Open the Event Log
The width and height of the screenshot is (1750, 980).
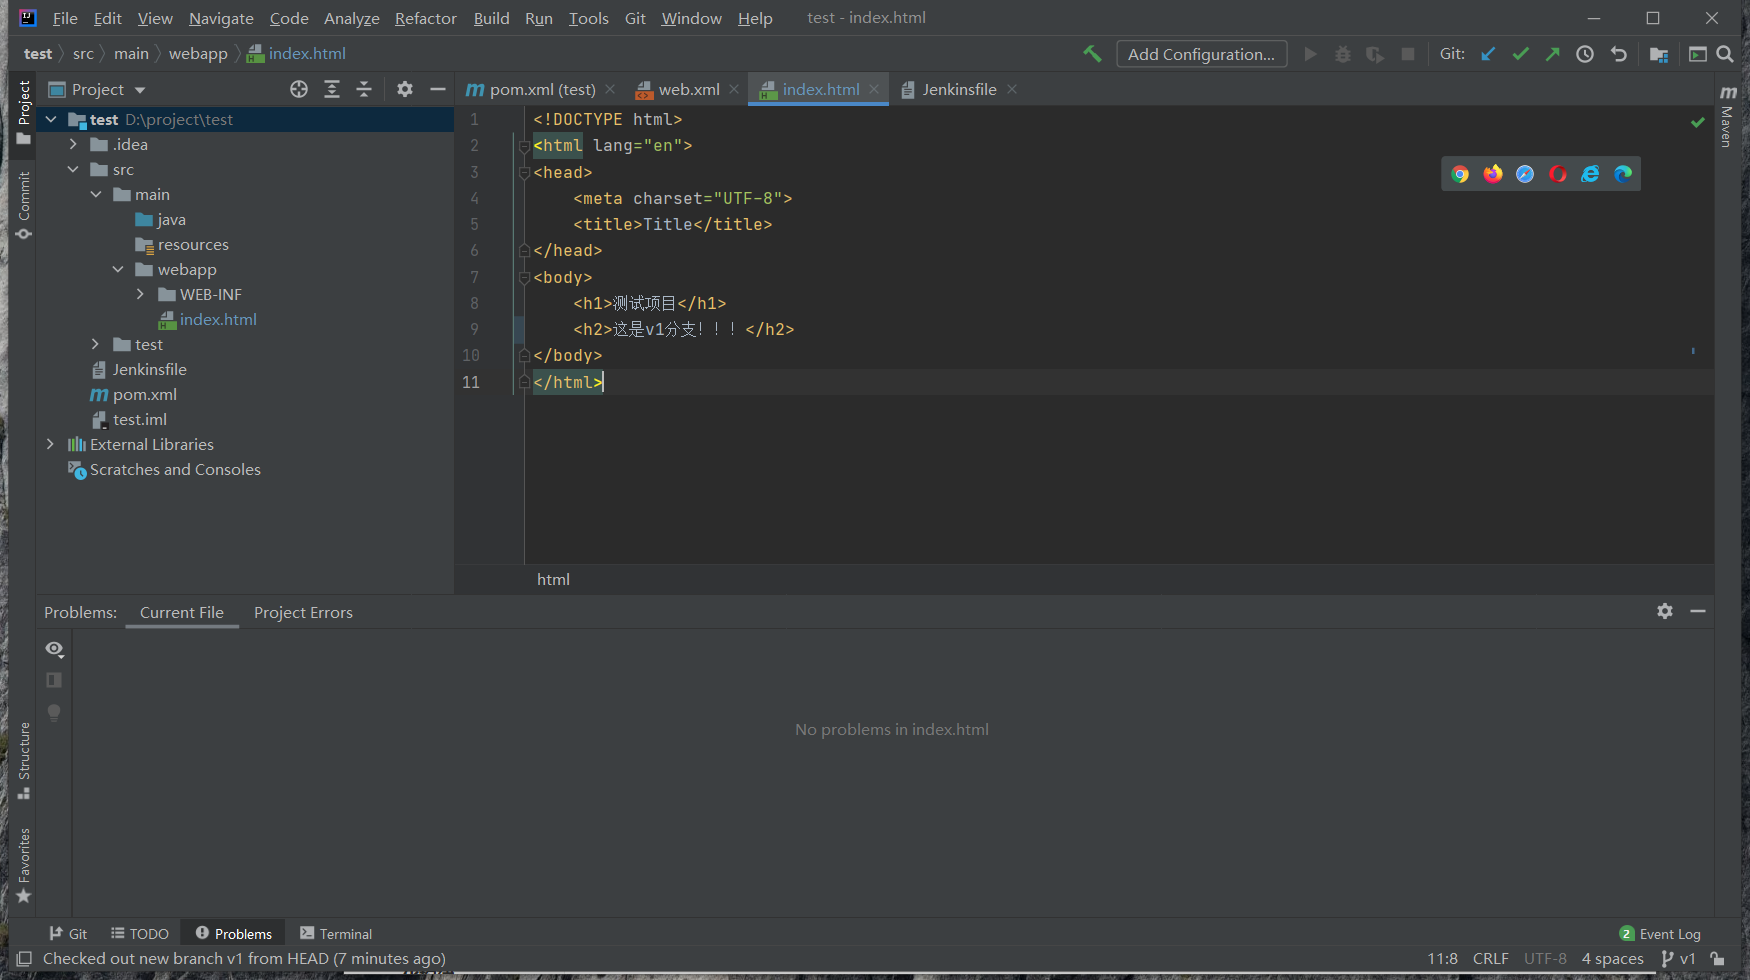(x=1660, y=933)
